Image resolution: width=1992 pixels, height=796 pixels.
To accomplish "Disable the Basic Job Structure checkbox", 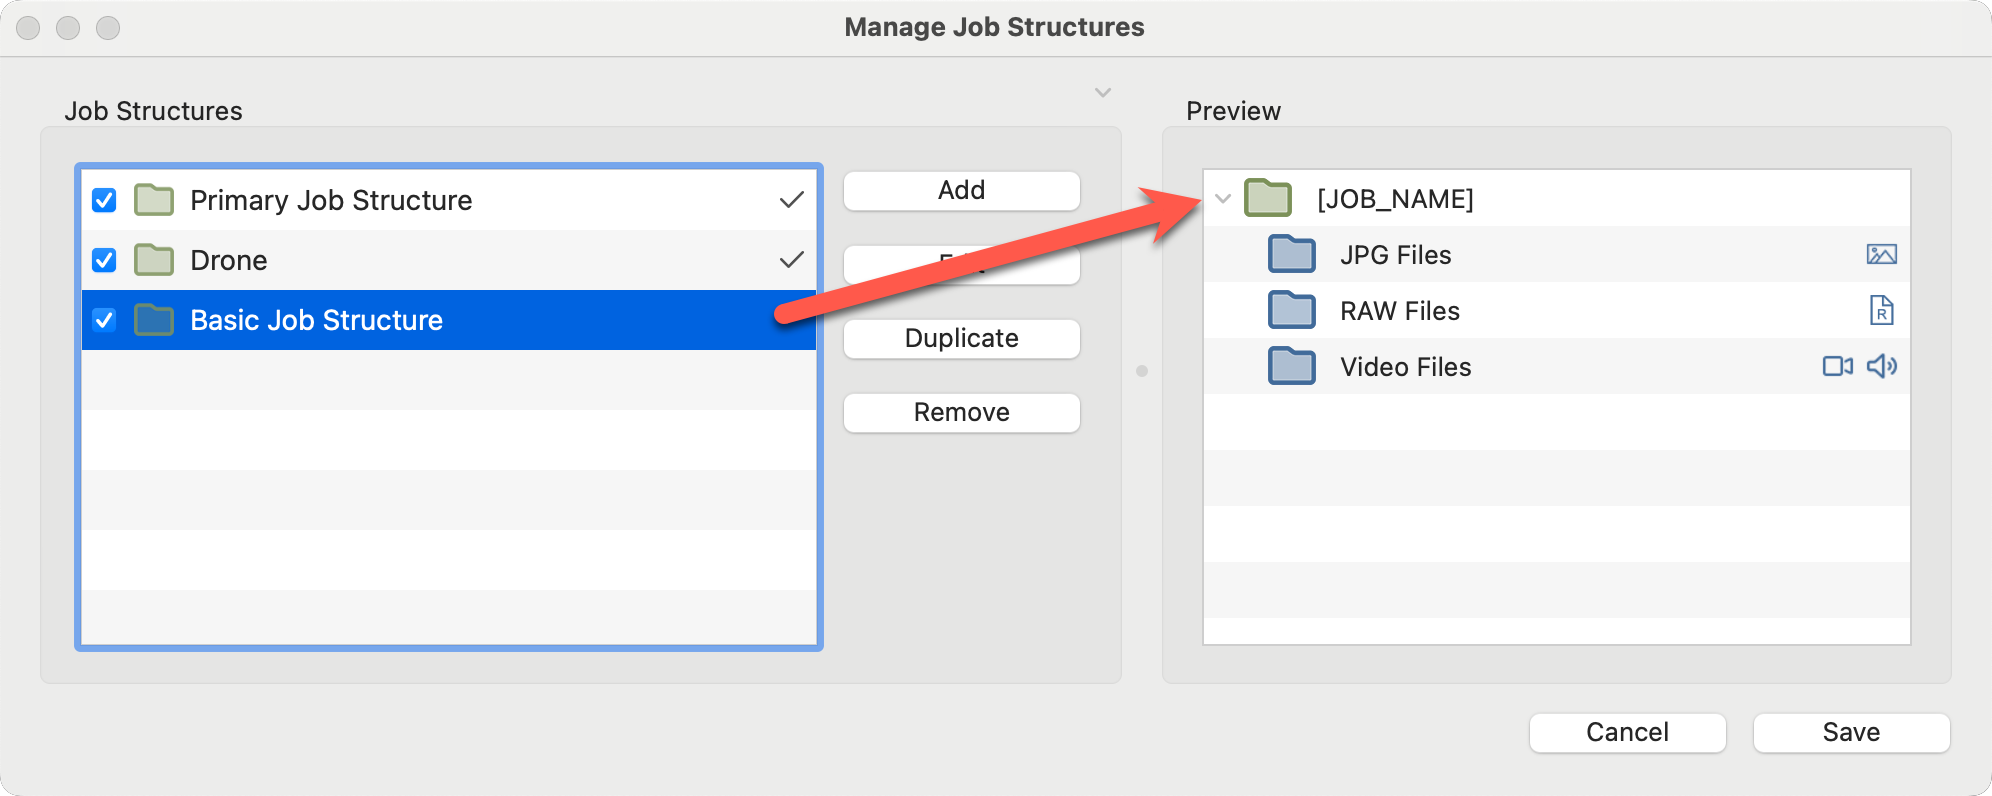I will (x=104, y=320).
